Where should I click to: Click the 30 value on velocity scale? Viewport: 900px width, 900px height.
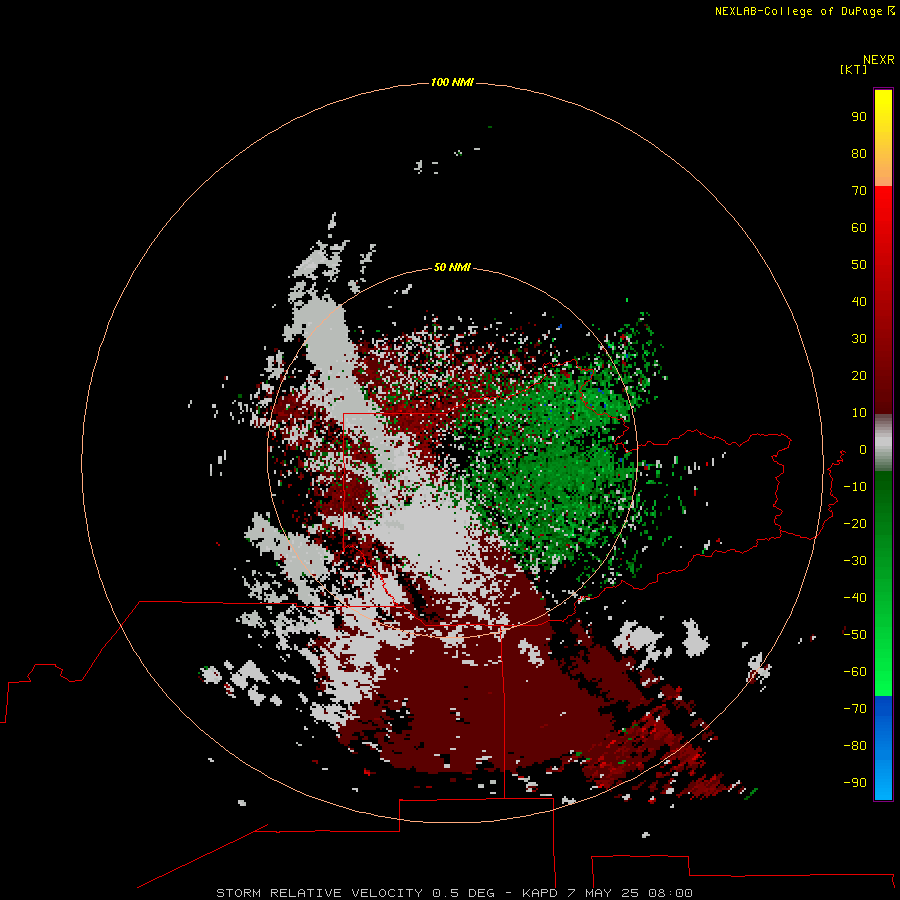tap(859, 339)
